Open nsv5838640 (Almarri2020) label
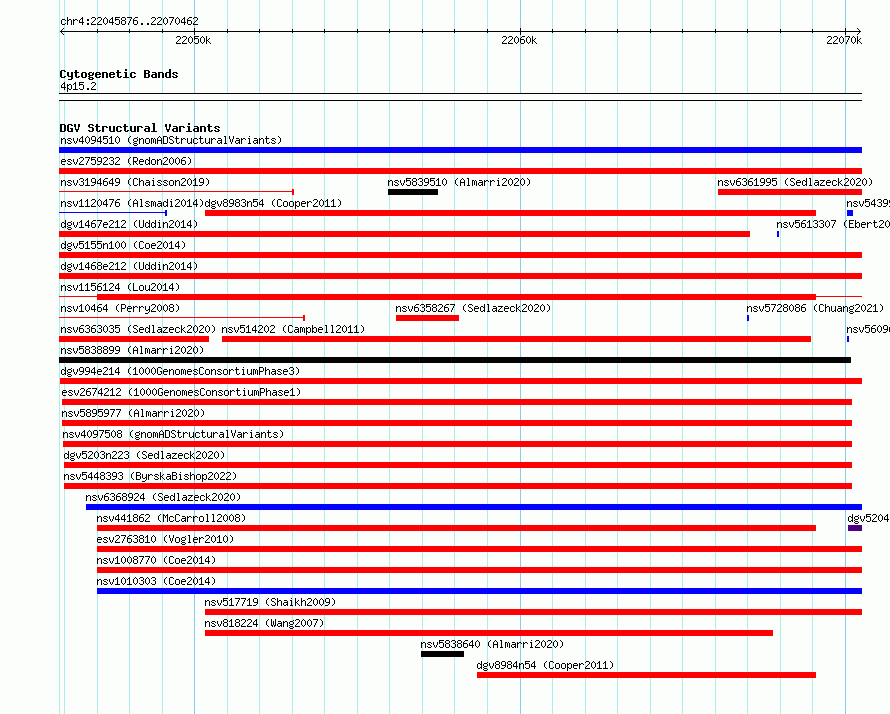This screenshot has height=714, width=890. [492, 644]
